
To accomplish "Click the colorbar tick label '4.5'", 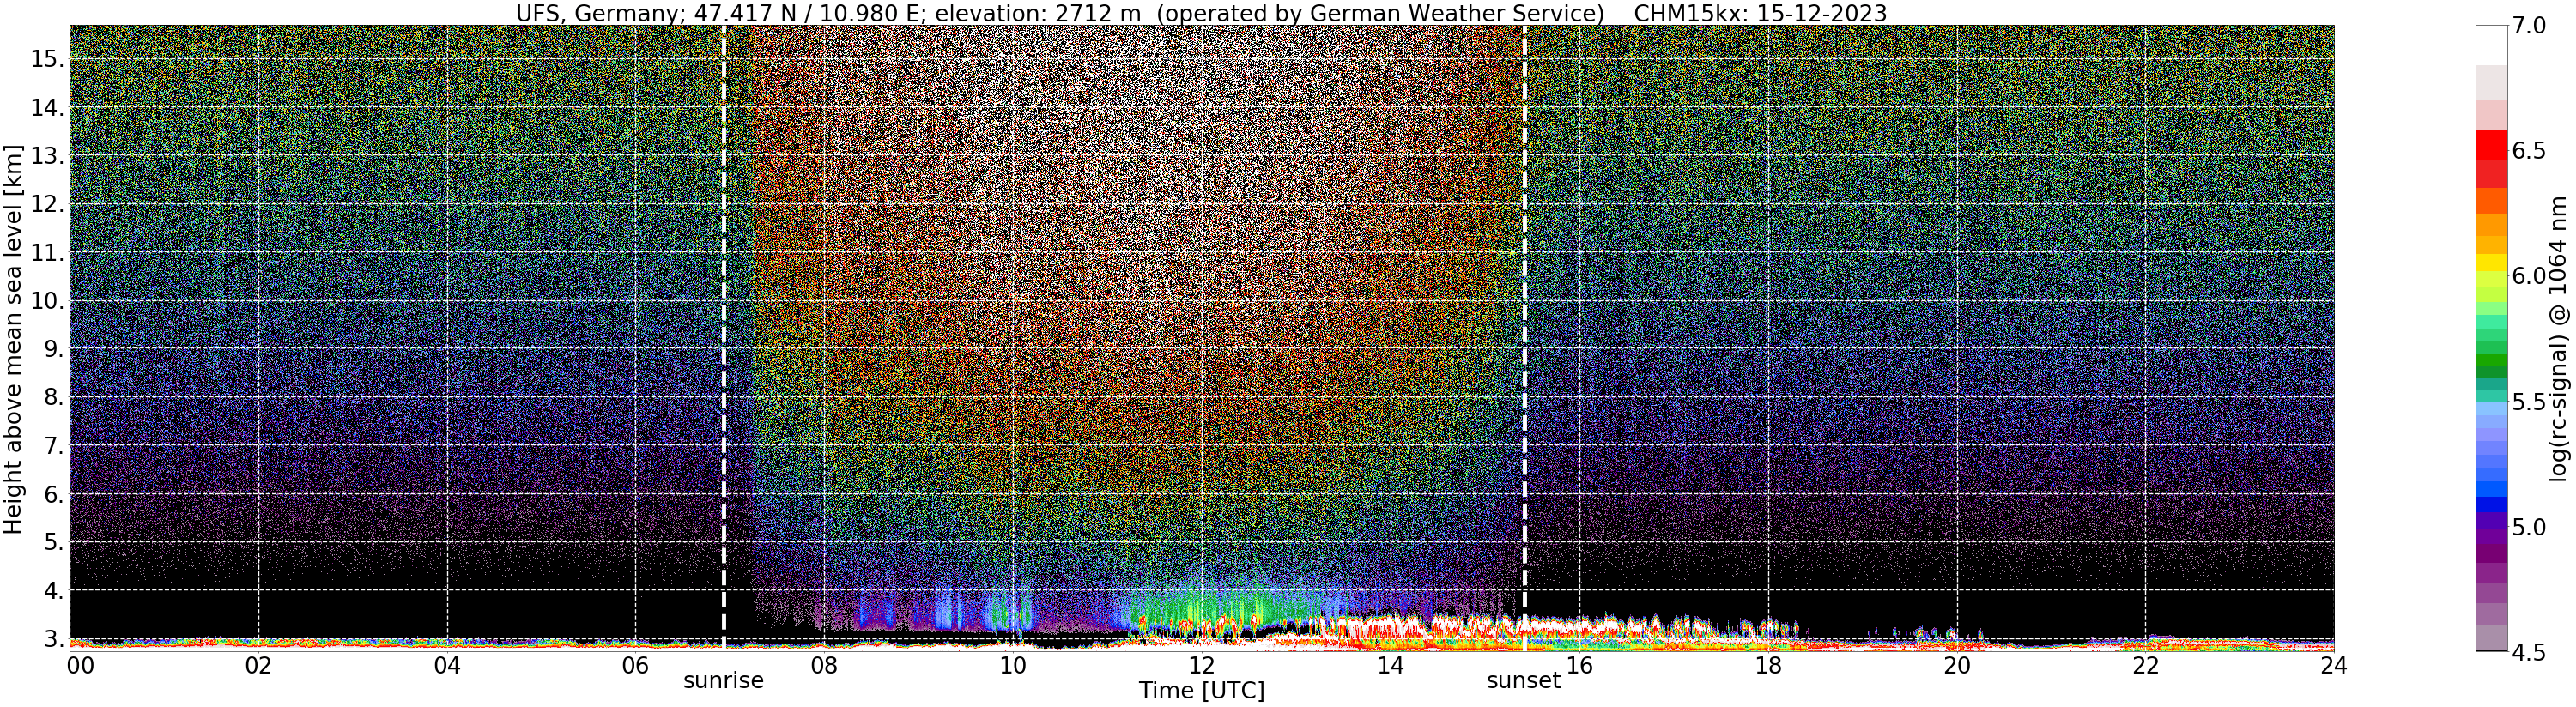I will click(x=2530, y=652).
